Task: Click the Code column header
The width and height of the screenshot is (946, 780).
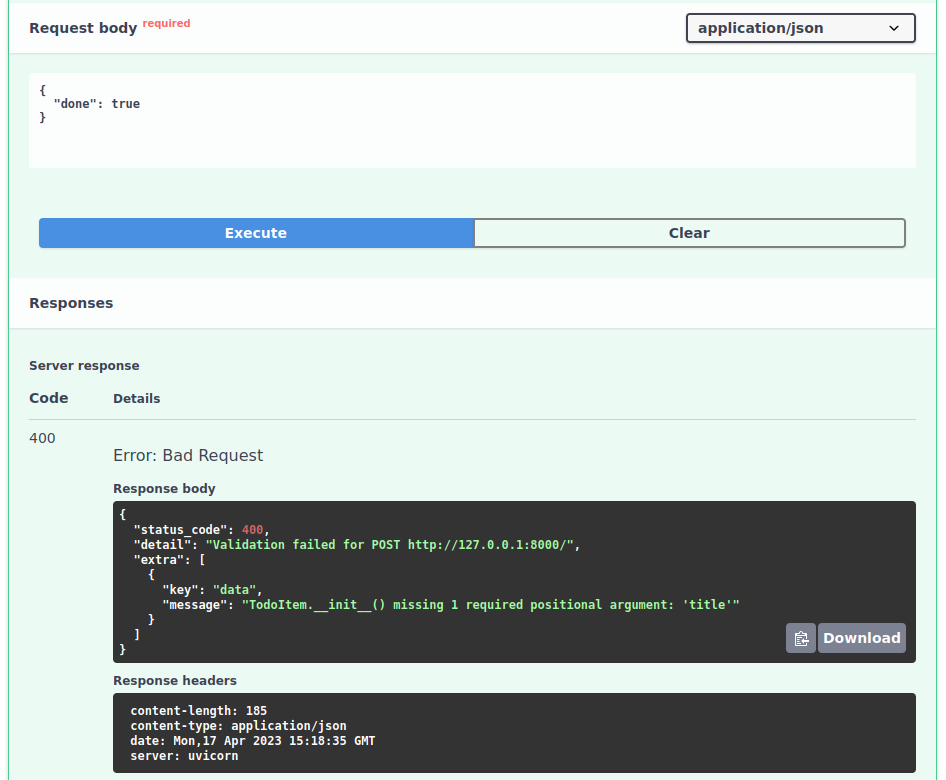Action: click(x=48, y=398)
